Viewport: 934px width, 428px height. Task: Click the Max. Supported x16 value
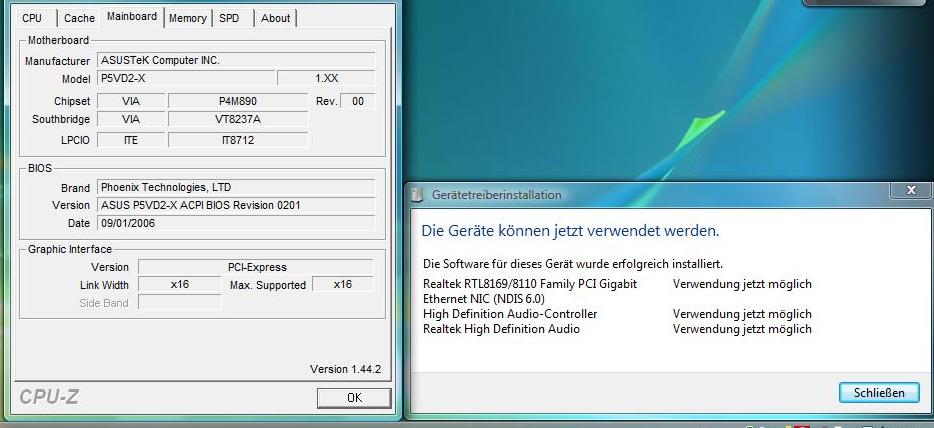click(x=343, y=285)
